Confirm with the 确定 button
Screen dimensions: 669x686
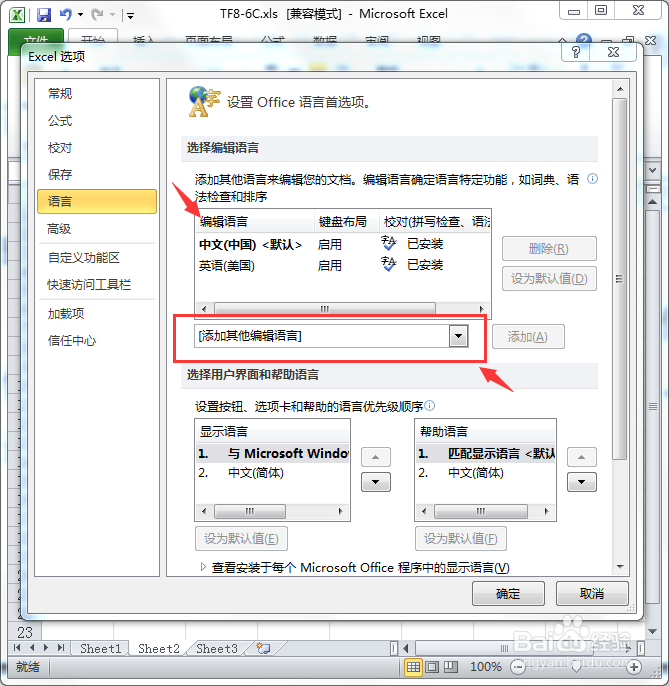coord(508,593)
